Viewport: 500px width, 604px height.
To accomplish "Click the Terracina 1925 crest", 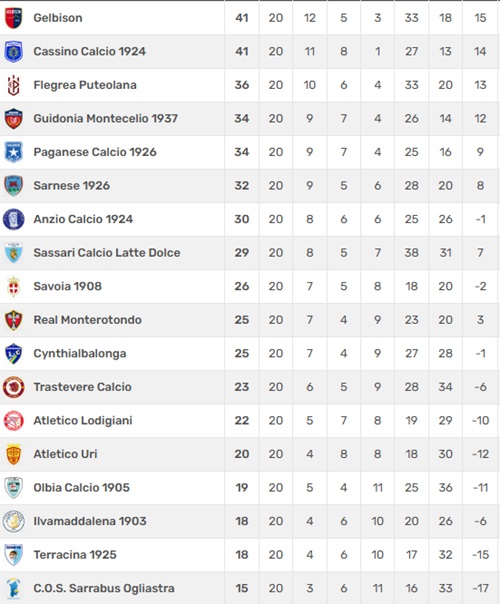I will tap(13, 555).
